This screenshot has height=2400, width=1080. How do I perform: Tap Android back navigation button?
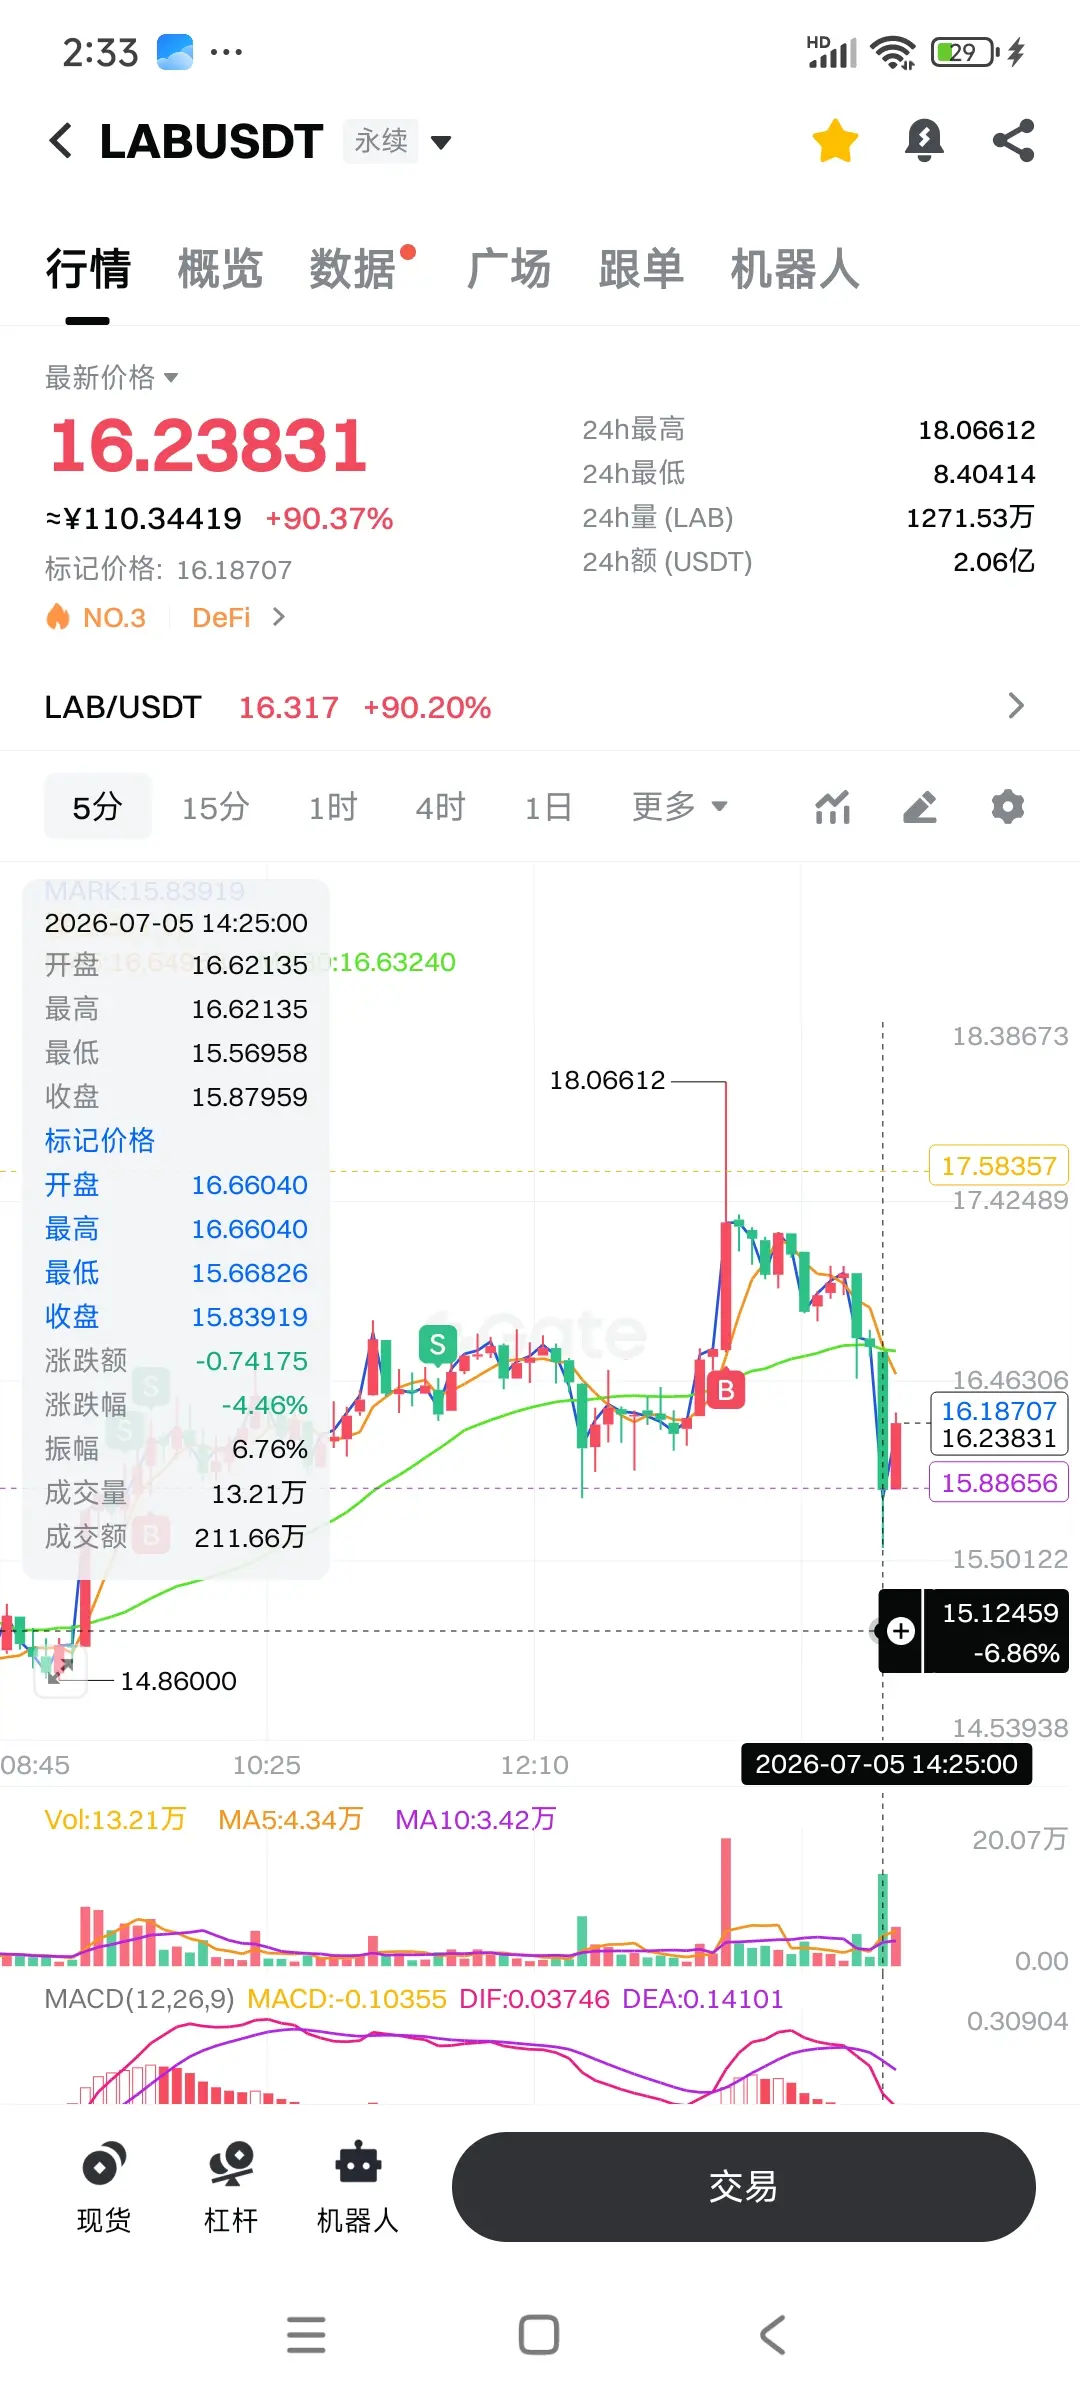click(772, 2335)
